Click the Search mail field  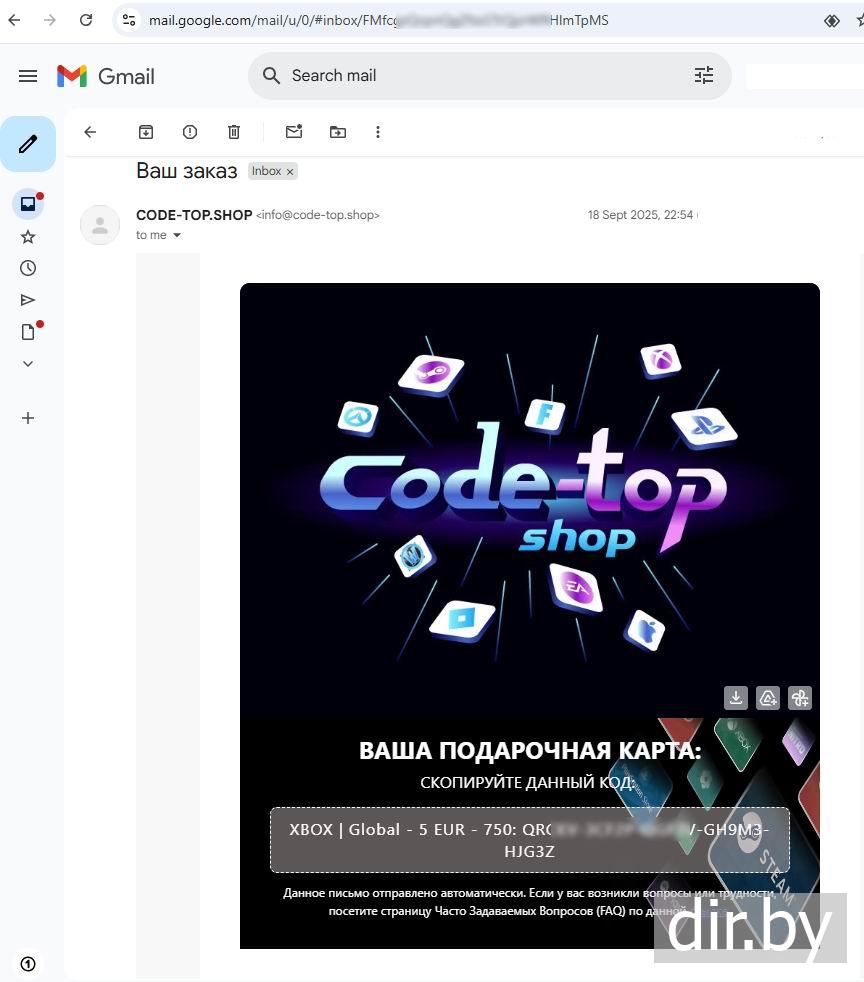click(490, 76)
